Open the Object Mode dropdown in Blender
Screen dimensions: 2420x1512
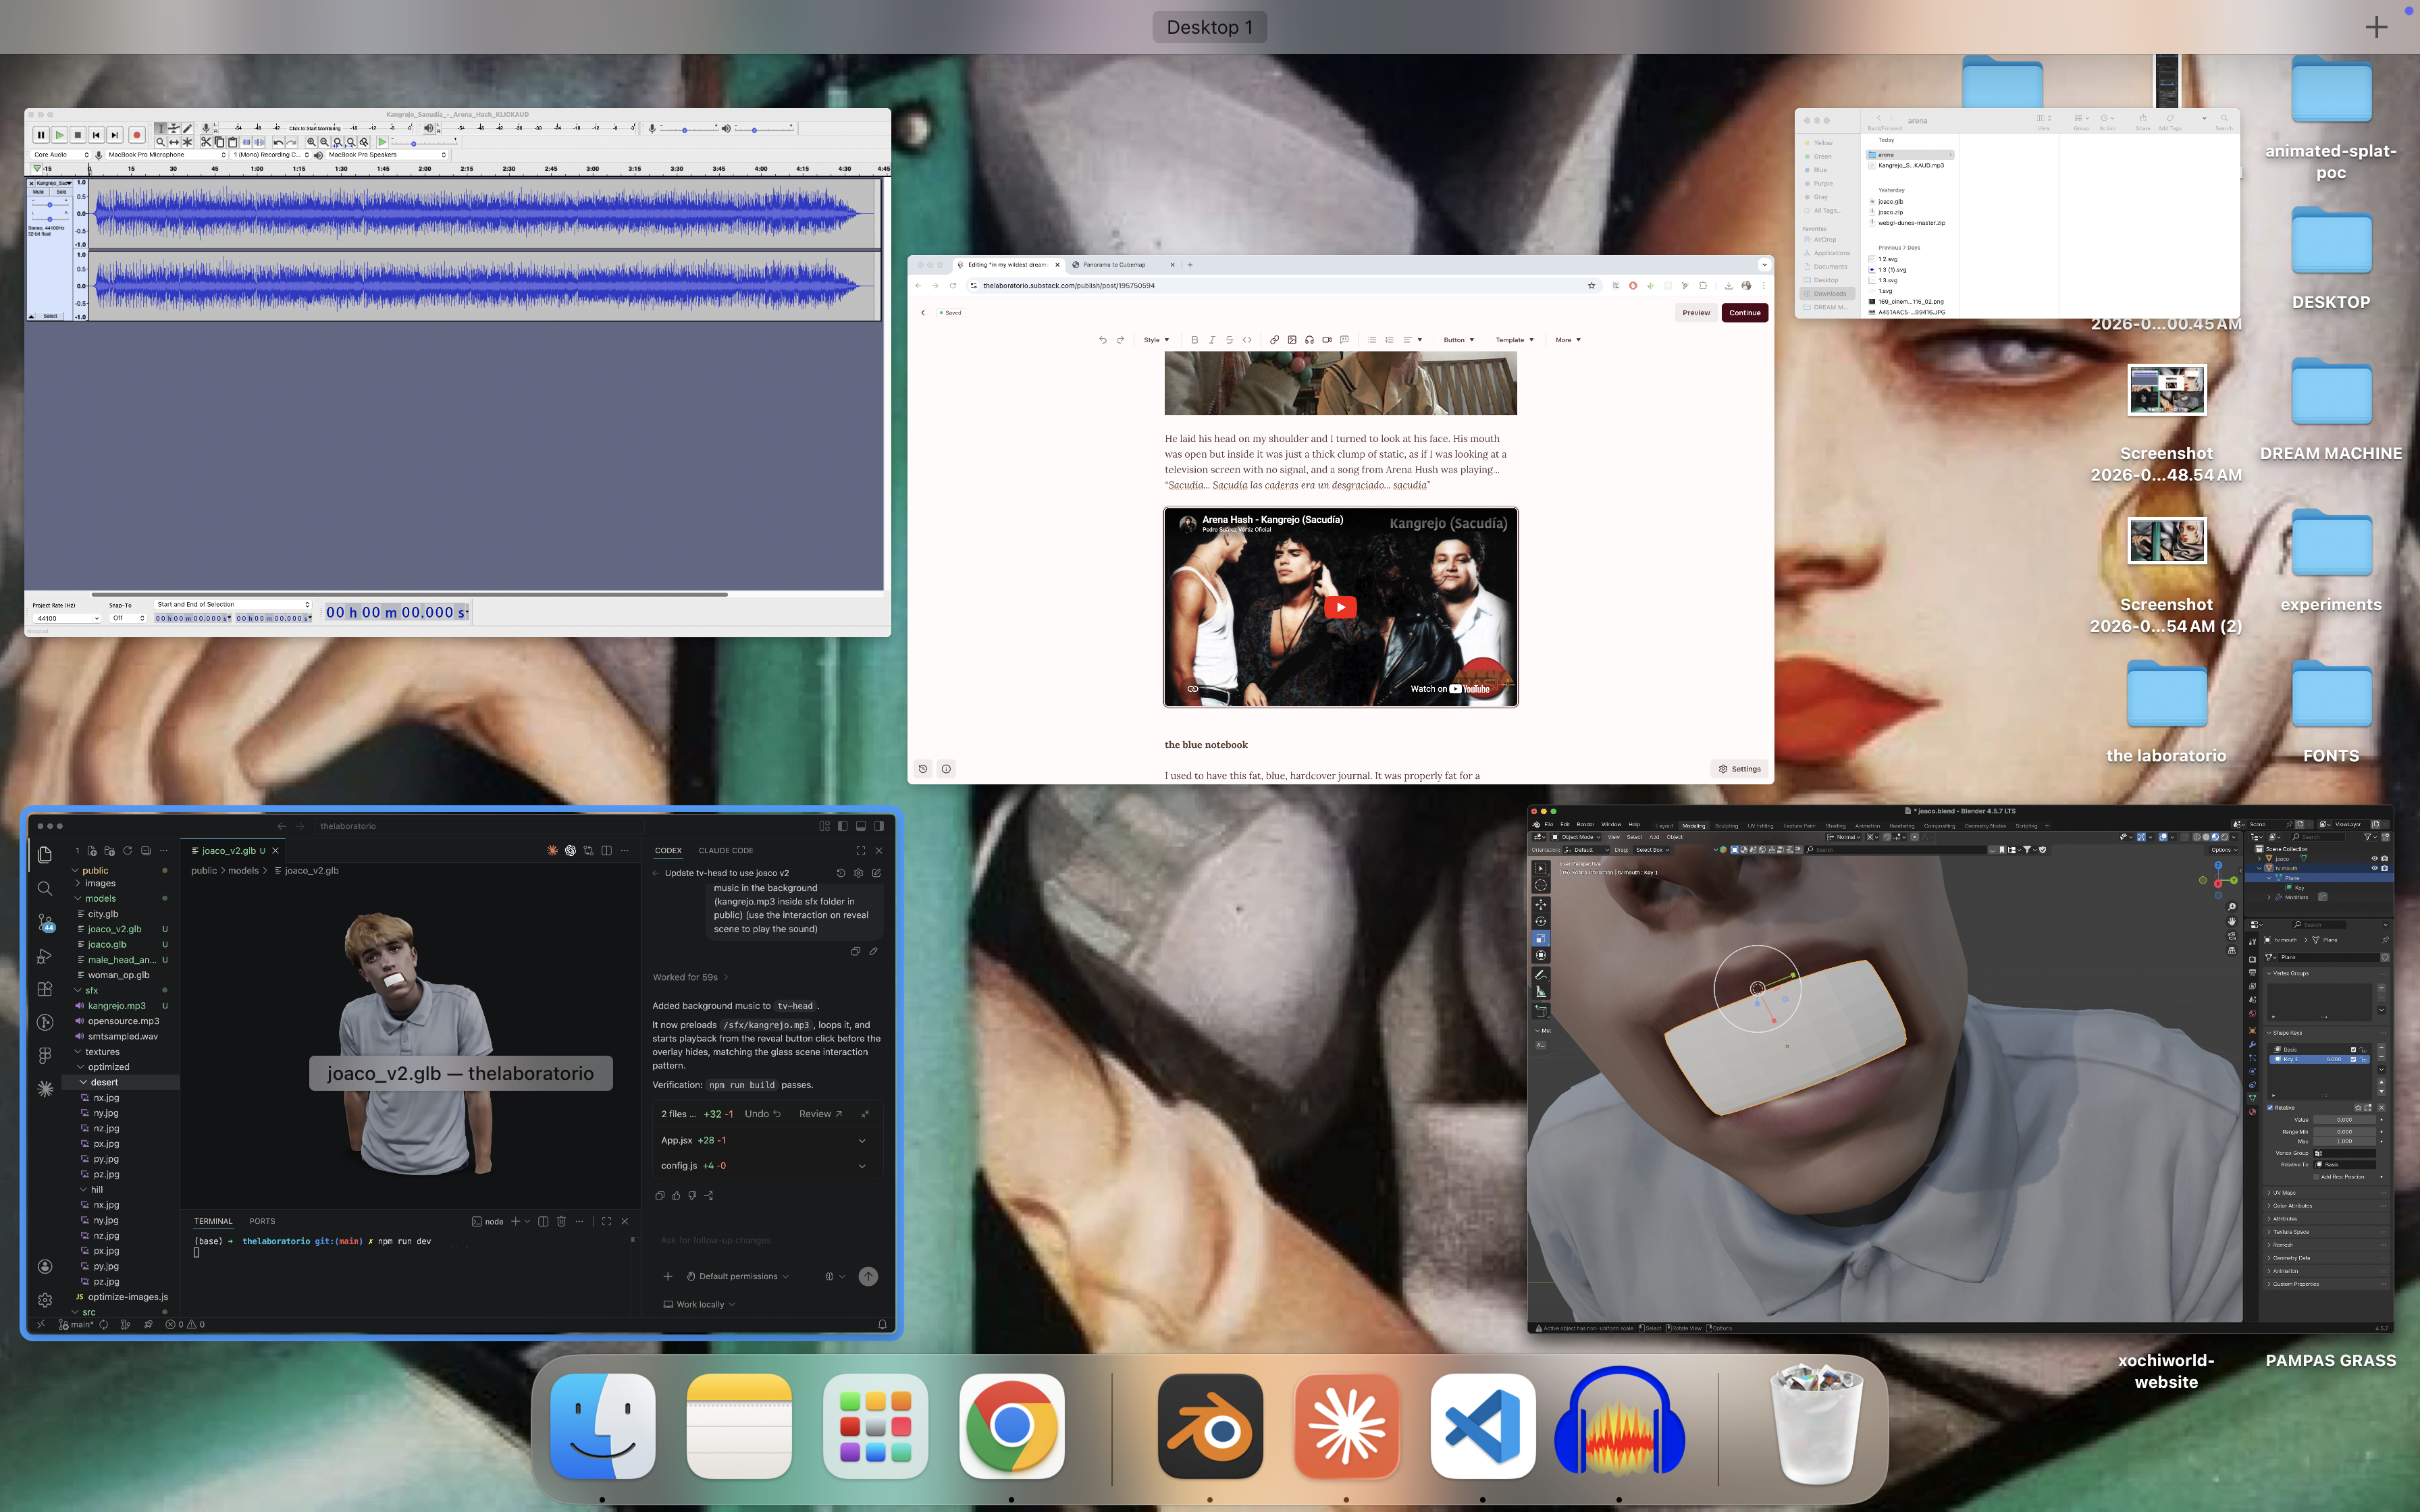pyautogui.click(x=1576, y=837)
